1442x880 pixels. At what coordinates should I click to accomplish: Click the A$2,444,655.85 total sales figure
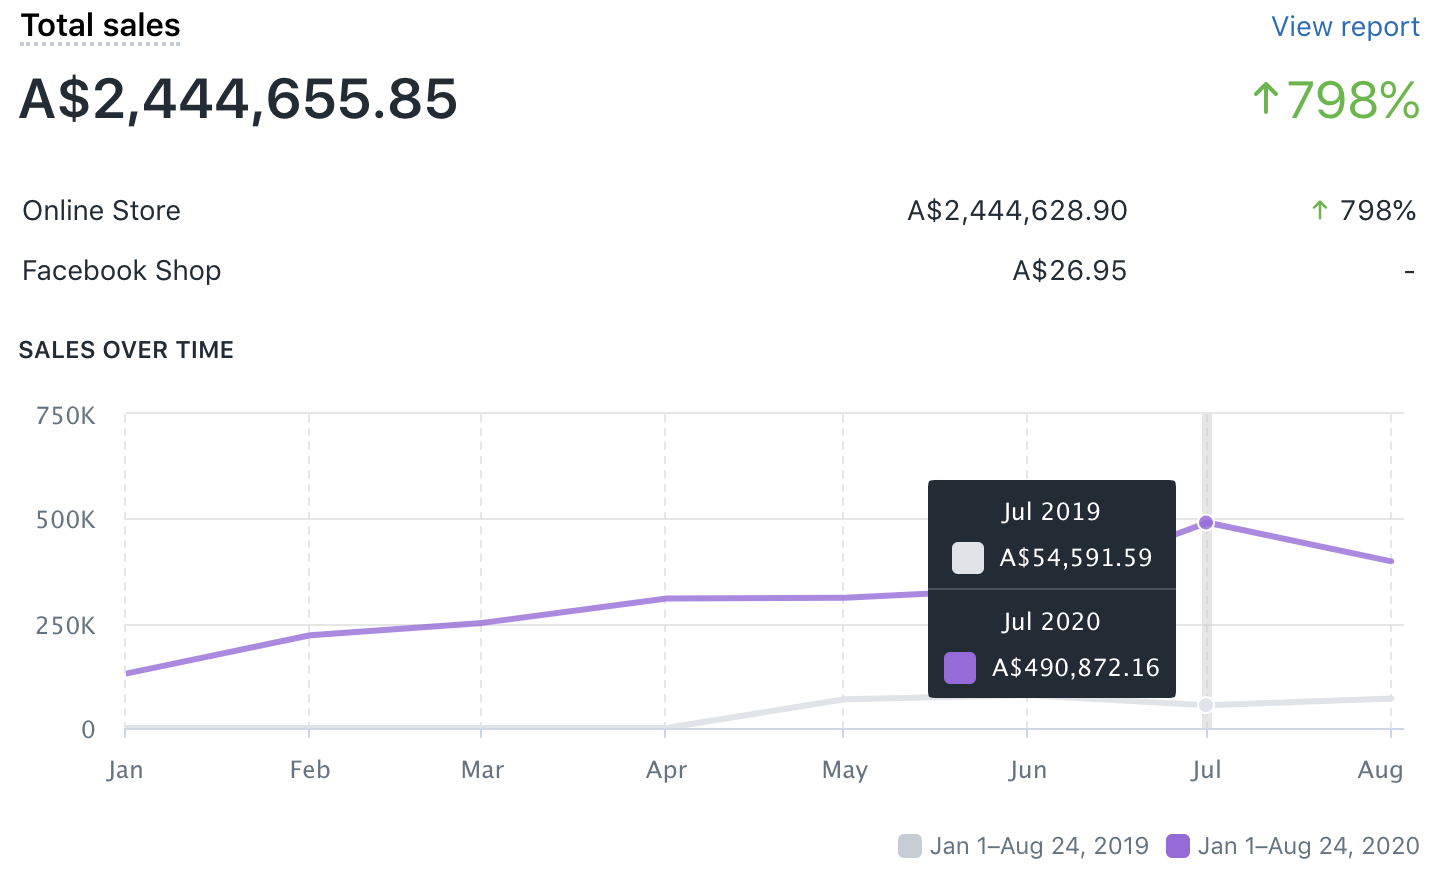238,99
